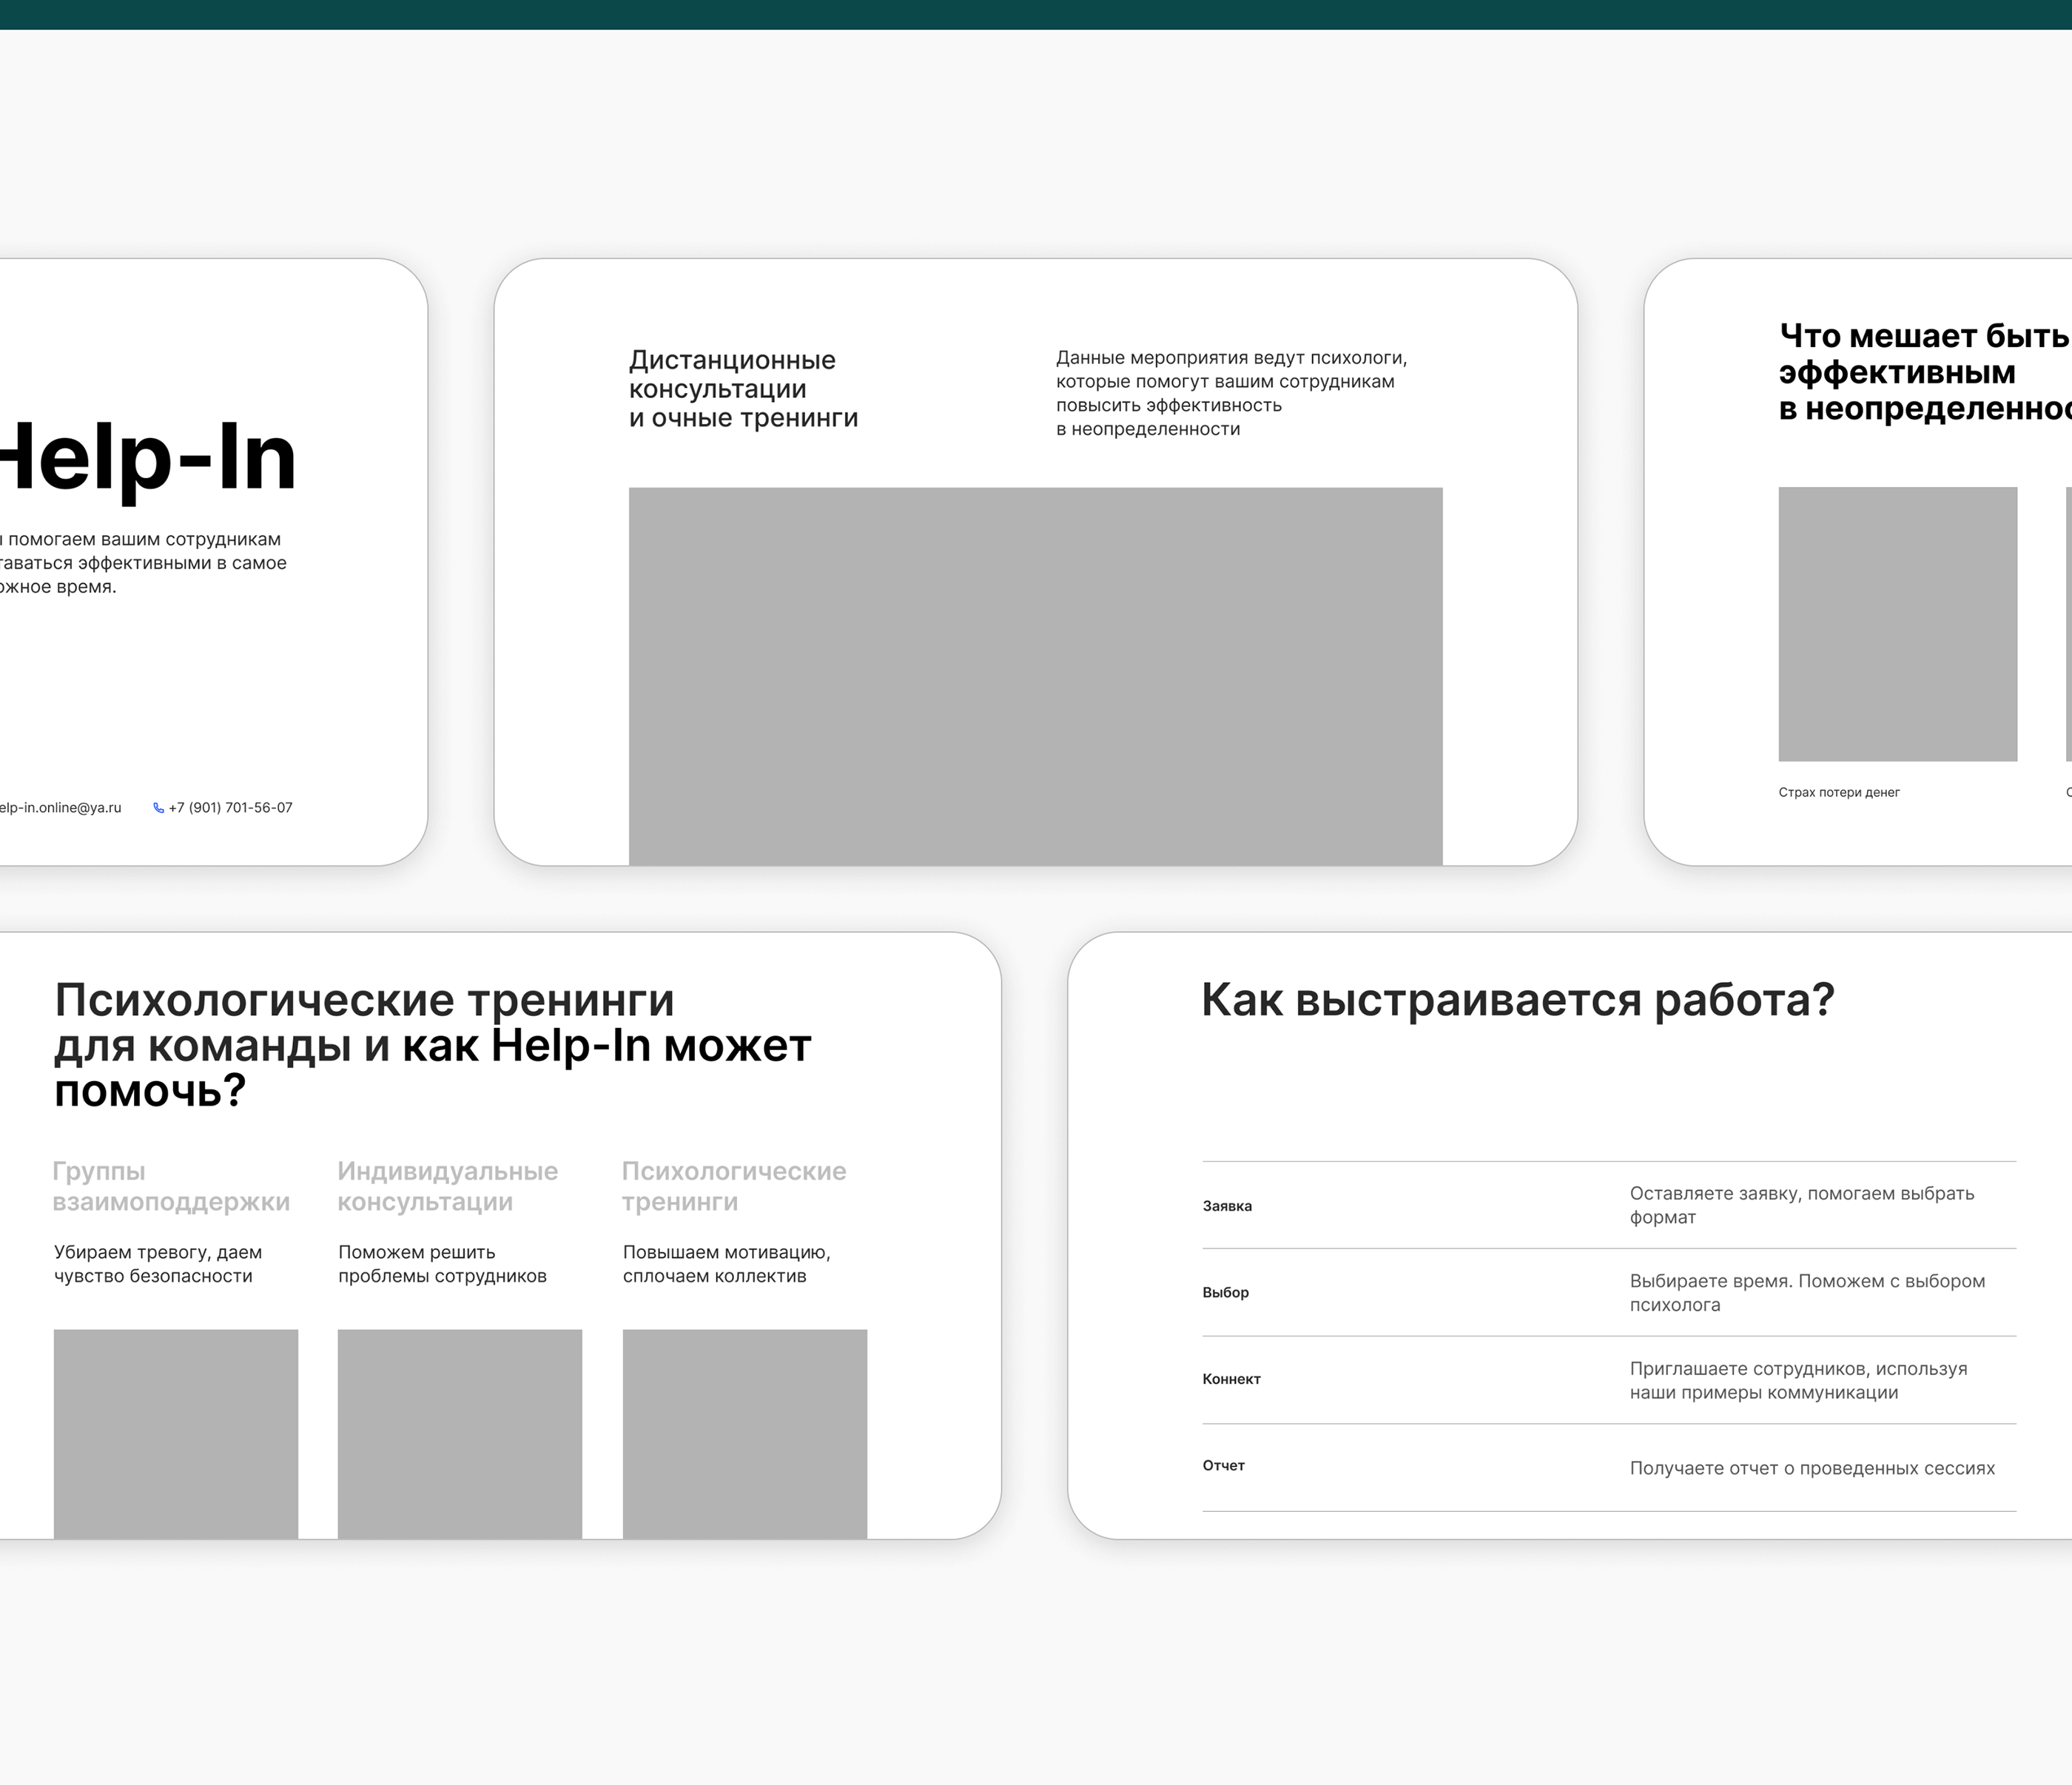Select the "Индивидуальные консультации" heading
2072x1785 pixels.
click(447, 1186)
